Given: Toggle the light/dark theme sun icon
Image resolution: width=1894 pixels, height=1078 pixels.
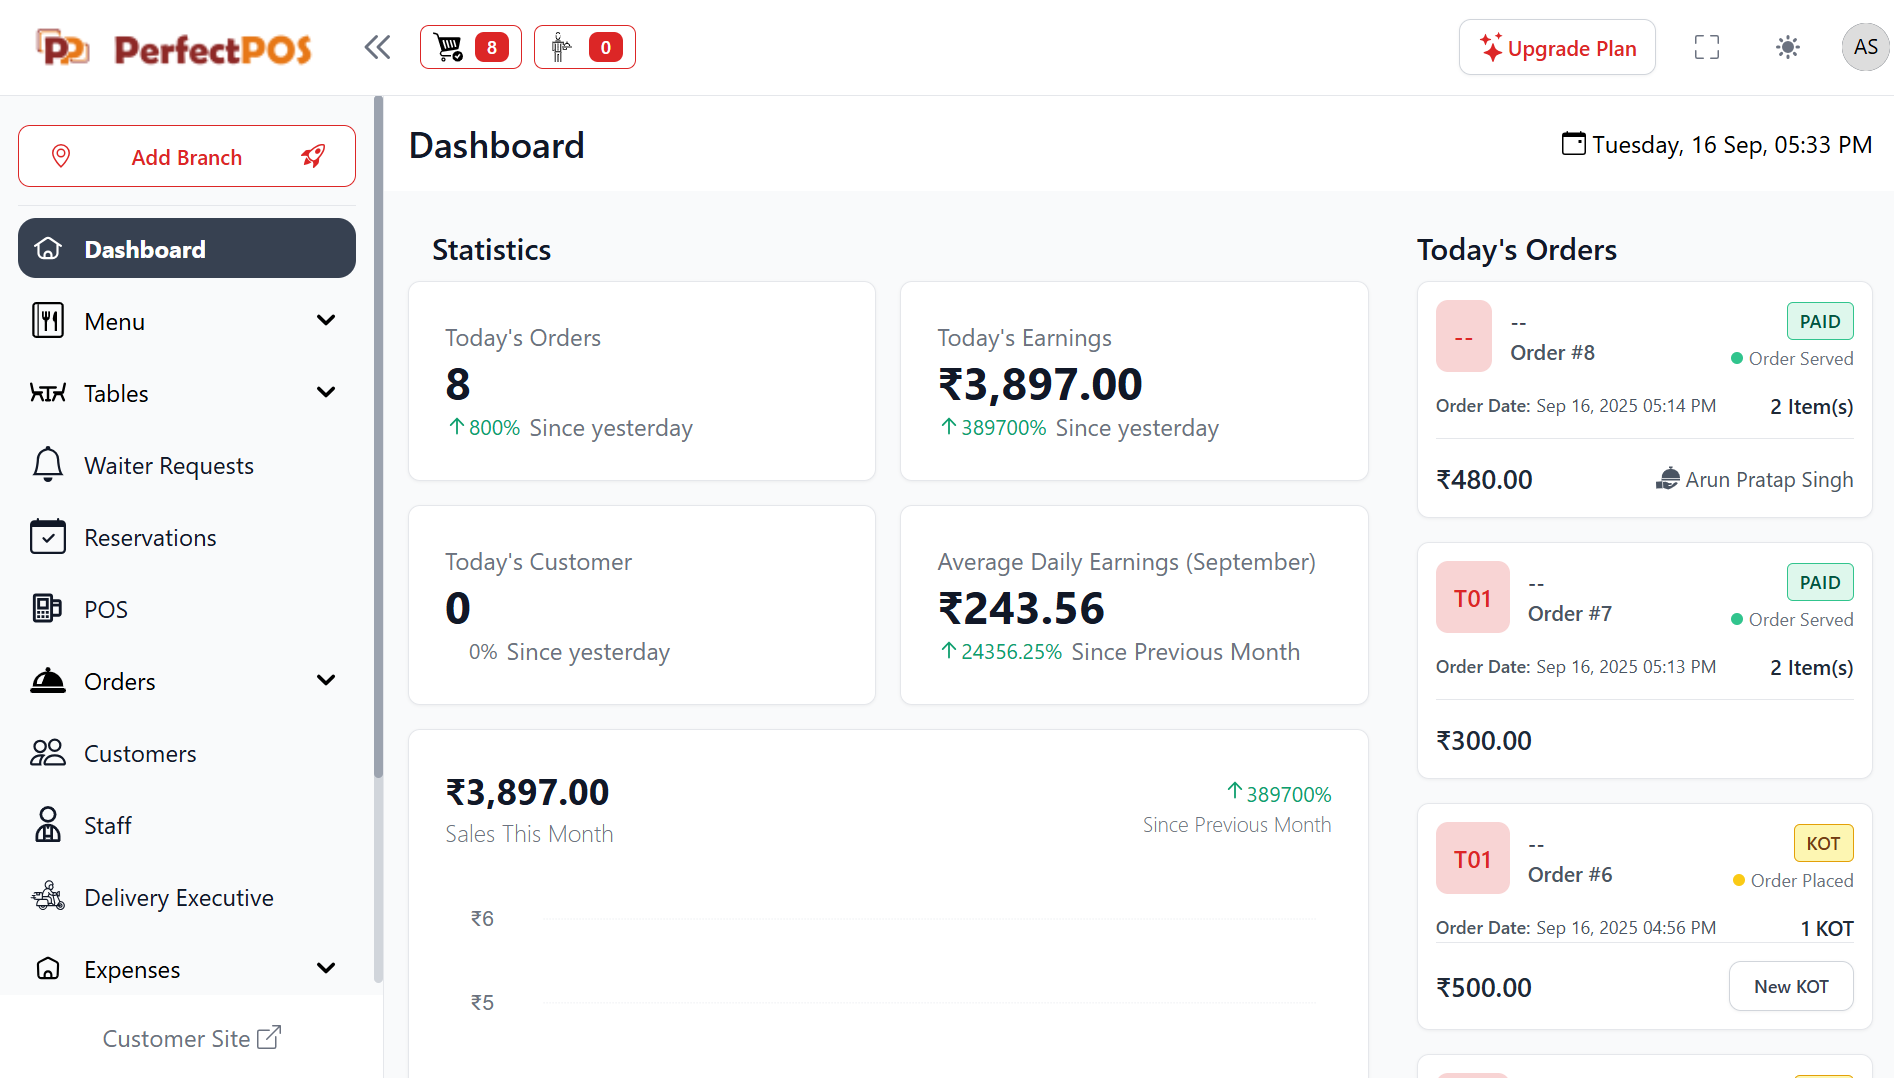Looking at the screenshot, I should pyautogui.click(x=1787, y=47).
